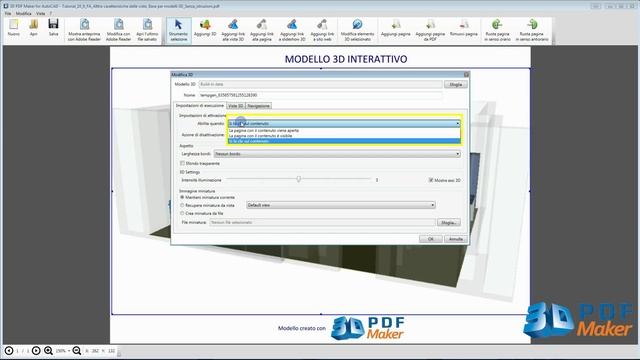This screenshot has width=640, height=360.
Task: Select the Impostazioni di esecuzione tab
Action: (x=200, y=106)
